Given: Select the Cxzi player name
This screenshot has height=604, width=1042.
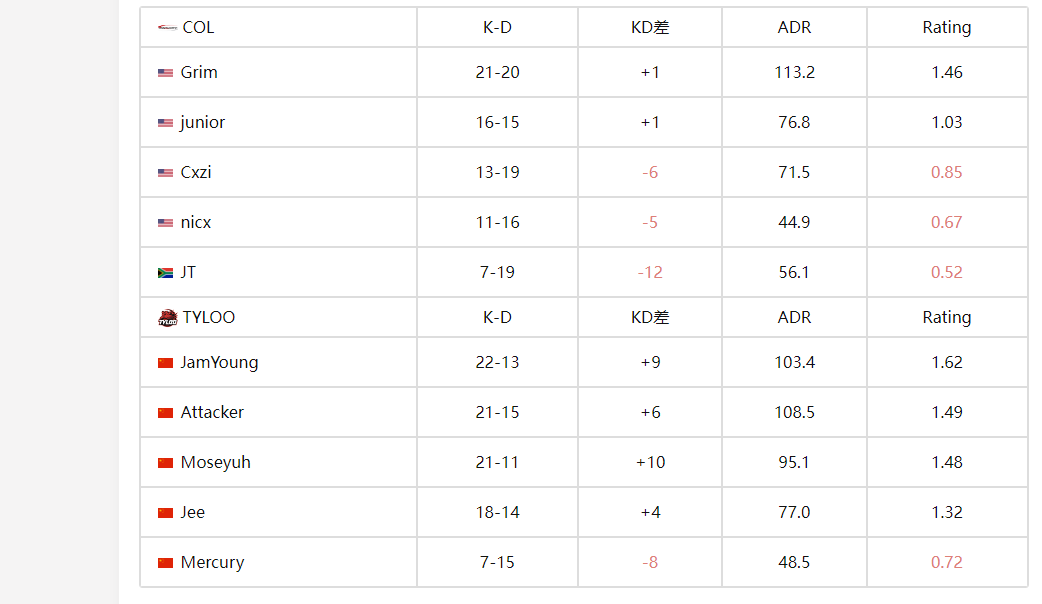Looking at the screenshot, I should (x=196, y=172).
